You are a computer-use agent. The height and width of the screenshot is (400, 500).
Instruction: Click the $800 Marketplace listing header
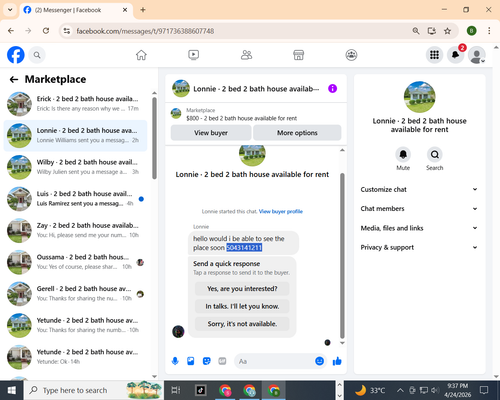point(256,114)
